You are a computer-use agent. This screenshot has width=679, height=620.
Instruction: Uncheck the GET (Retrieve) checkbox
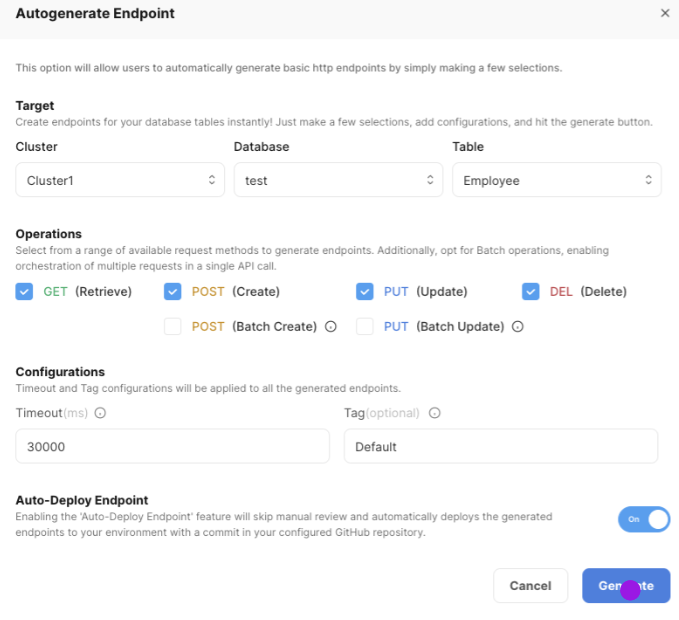point(24,292)
